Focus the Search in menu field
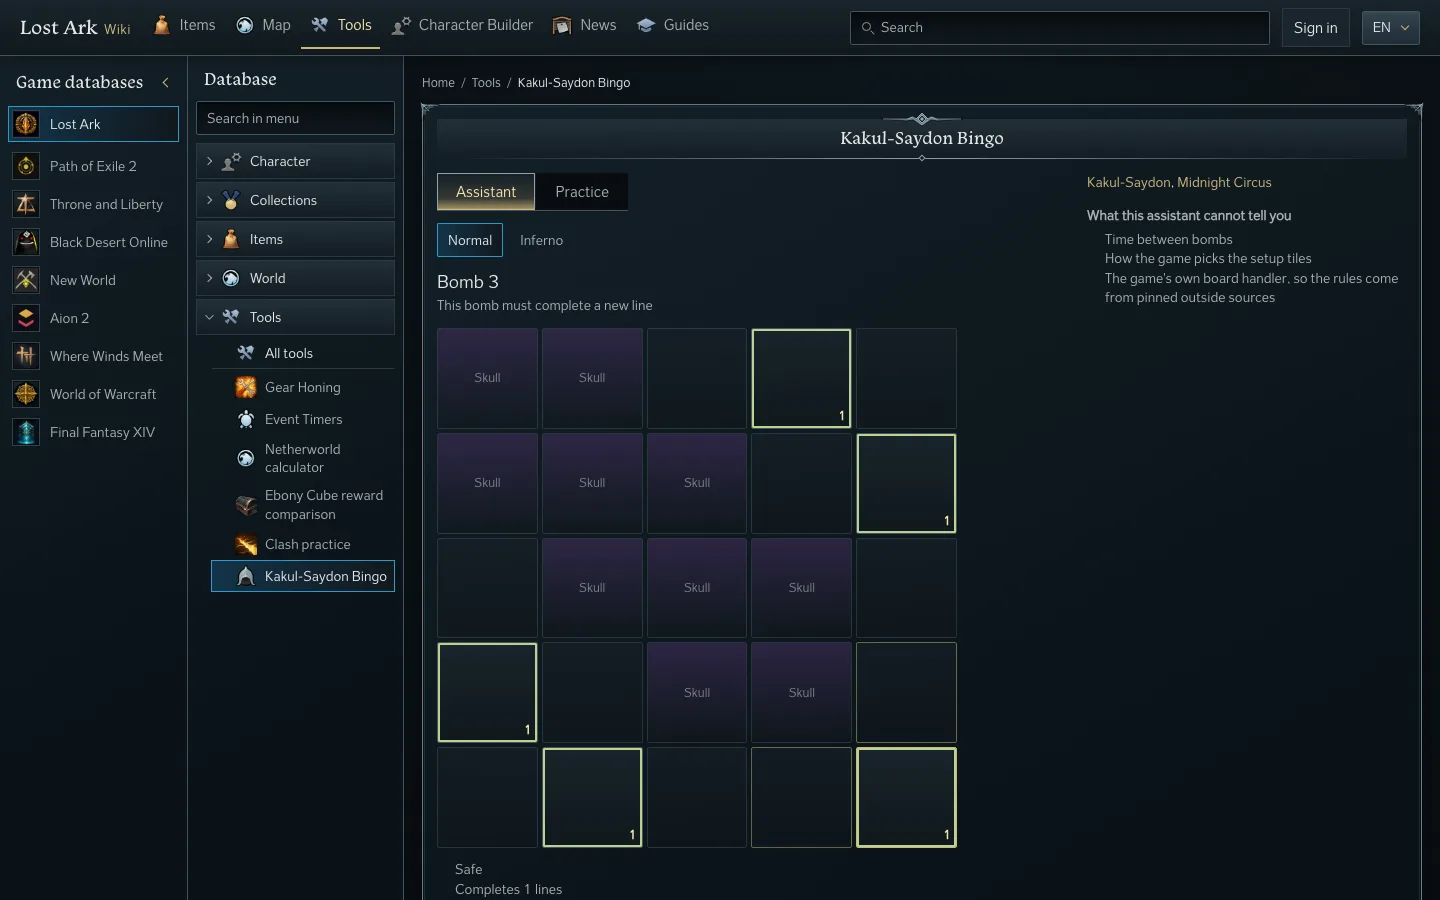Image resolution: width=1440 pixels, height=900 pixels. point(295,118)
